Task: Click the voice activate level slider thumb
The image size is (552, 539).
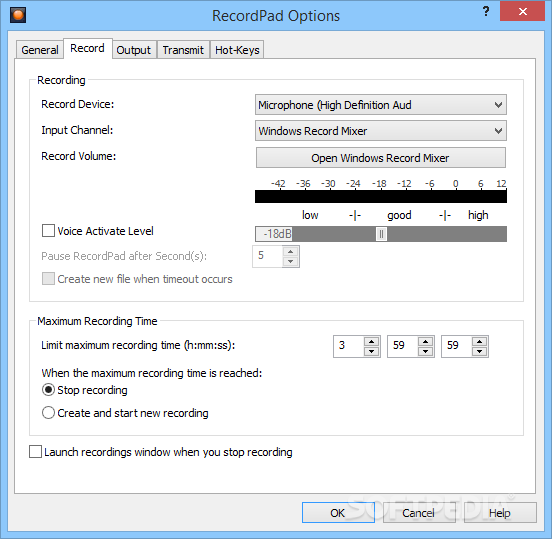Action: click(381, 234)
